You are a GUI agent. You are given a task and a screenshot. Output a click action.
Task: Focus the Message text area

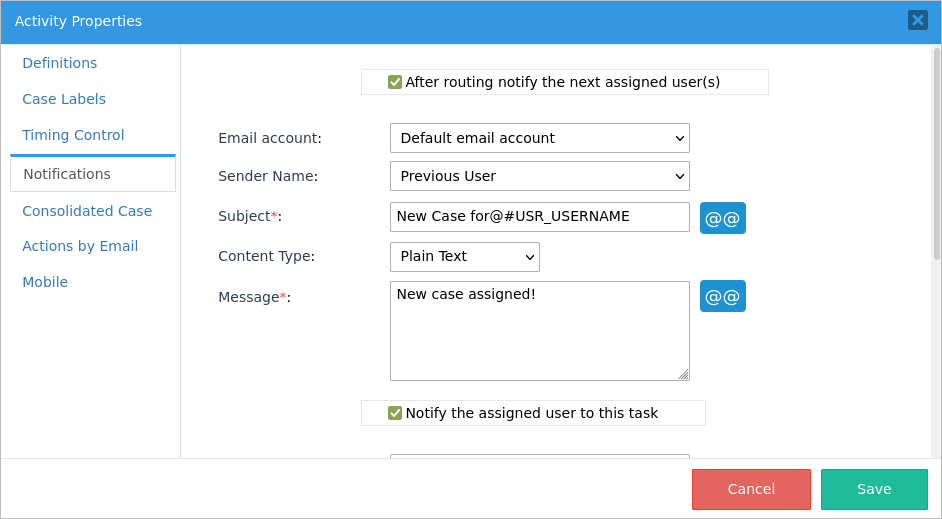click(539, 331)
